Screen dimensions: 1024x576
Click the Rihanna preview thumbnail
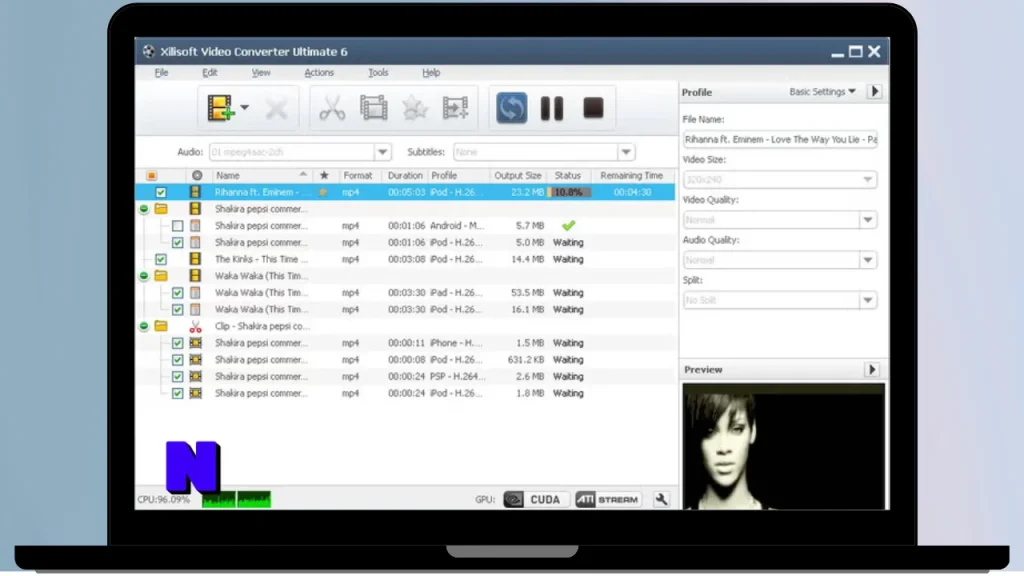(784, 447)
